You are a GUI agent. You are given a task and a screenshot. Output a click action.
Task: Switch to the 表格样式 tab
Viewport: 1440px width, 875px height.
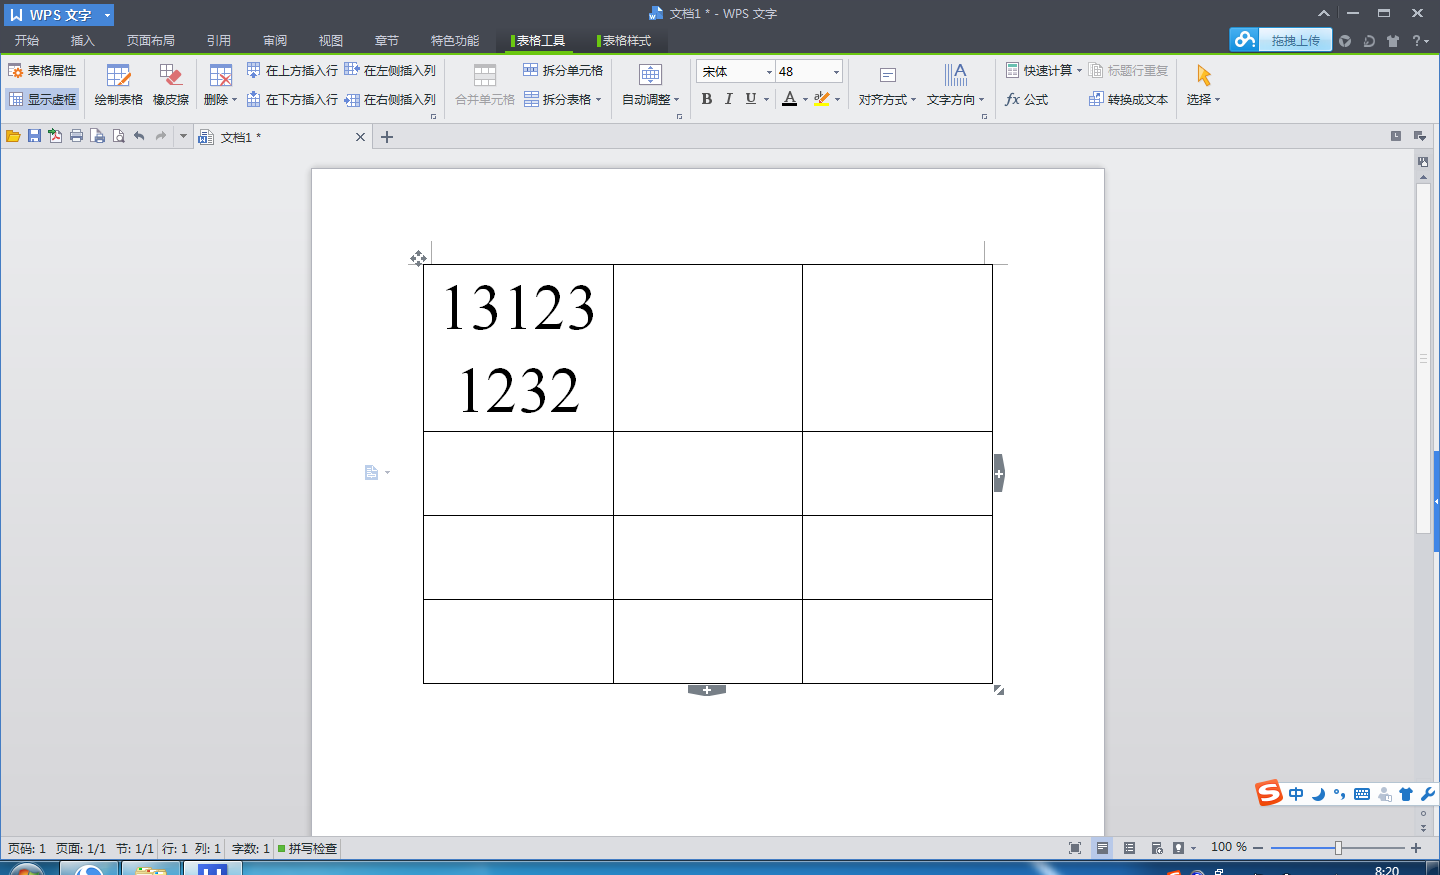[x=625, y=41]
